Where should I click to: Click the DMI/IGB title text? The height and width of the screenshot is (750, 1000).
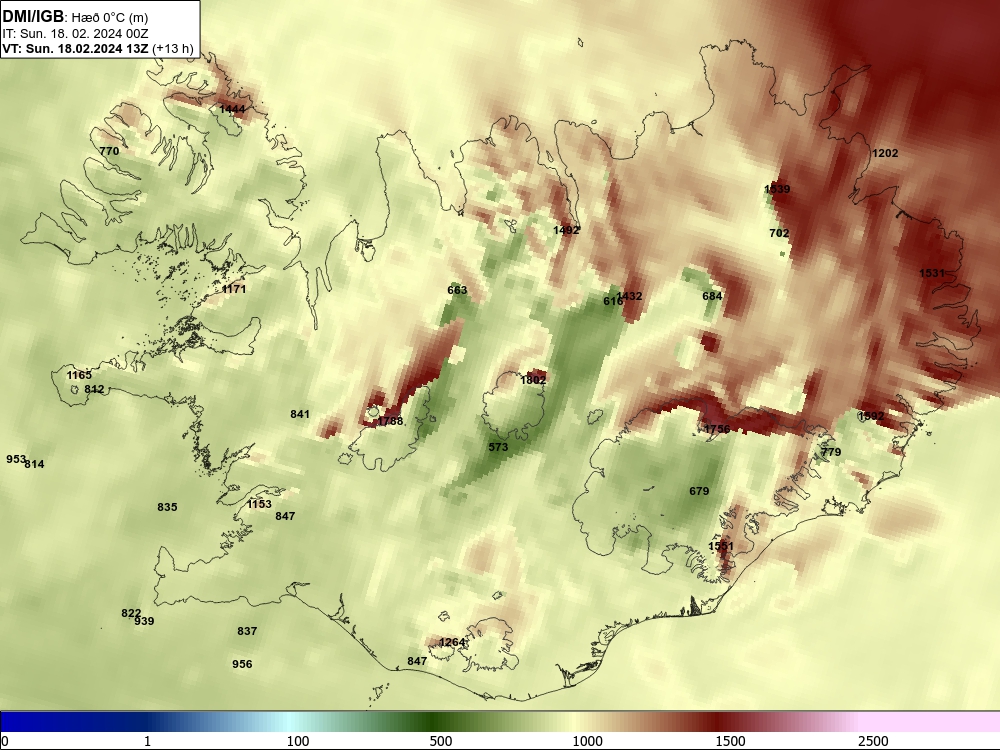coord(33,17)
